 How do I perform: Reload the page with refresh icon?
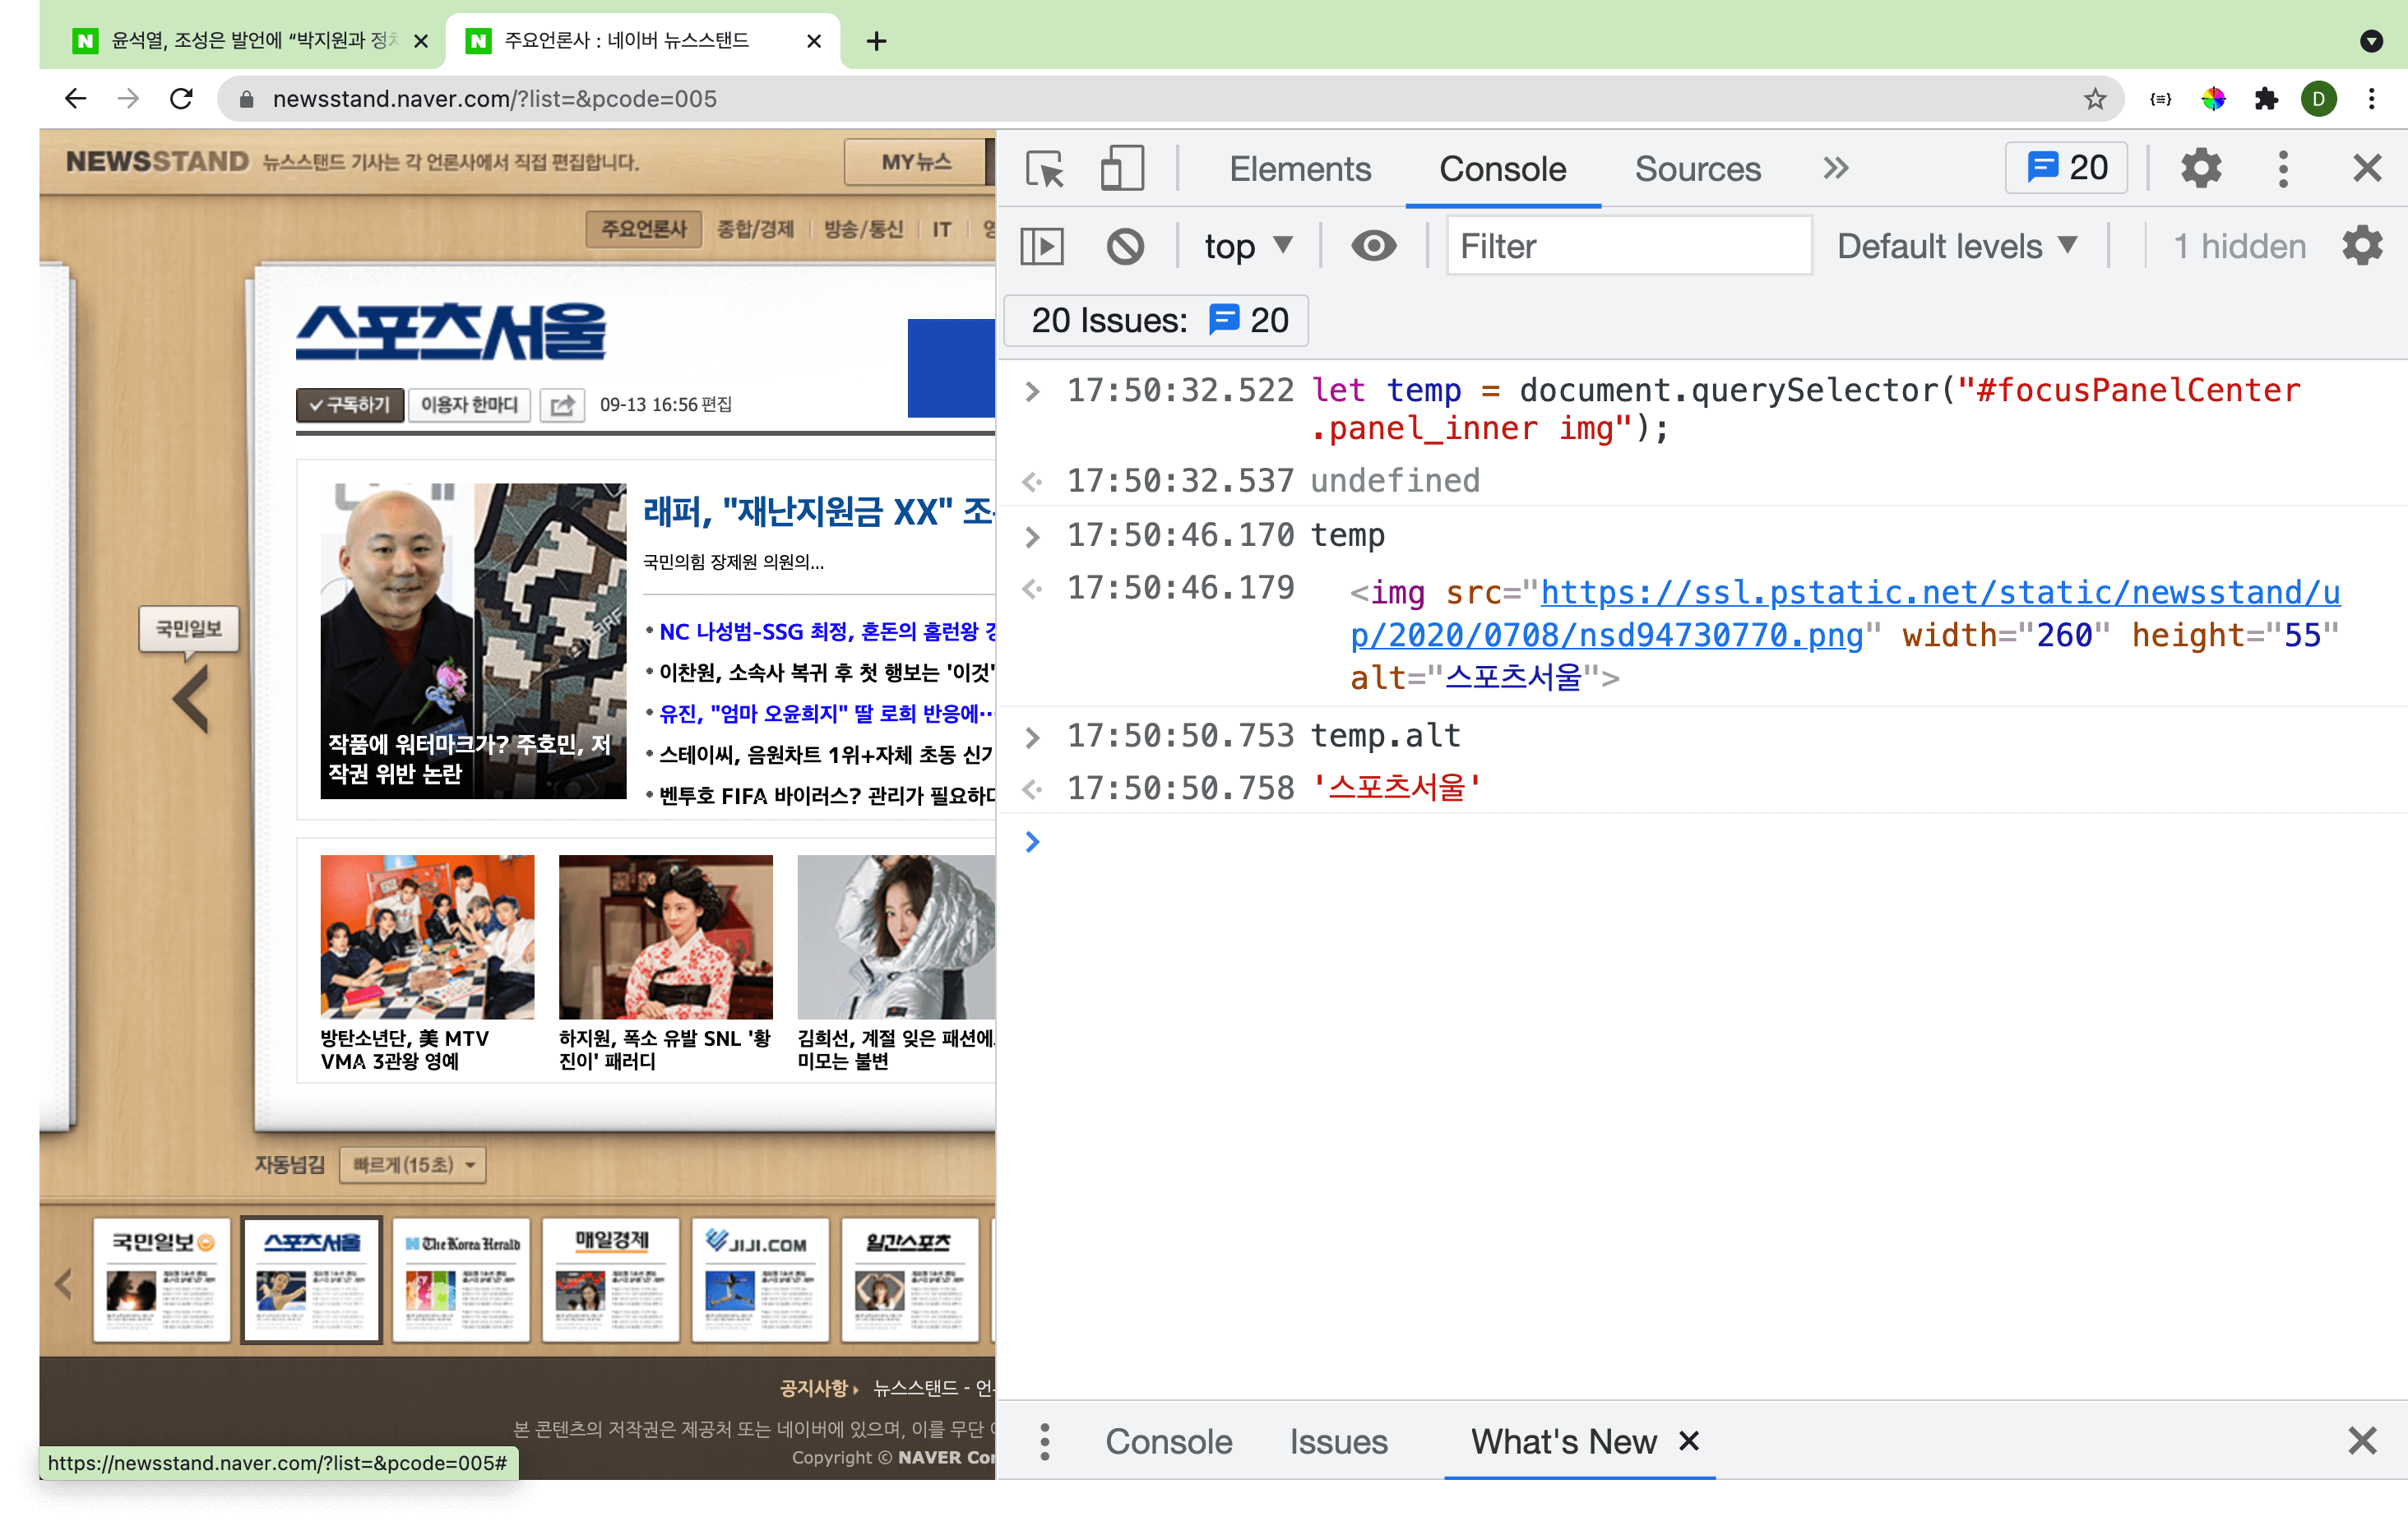(180, 98)
